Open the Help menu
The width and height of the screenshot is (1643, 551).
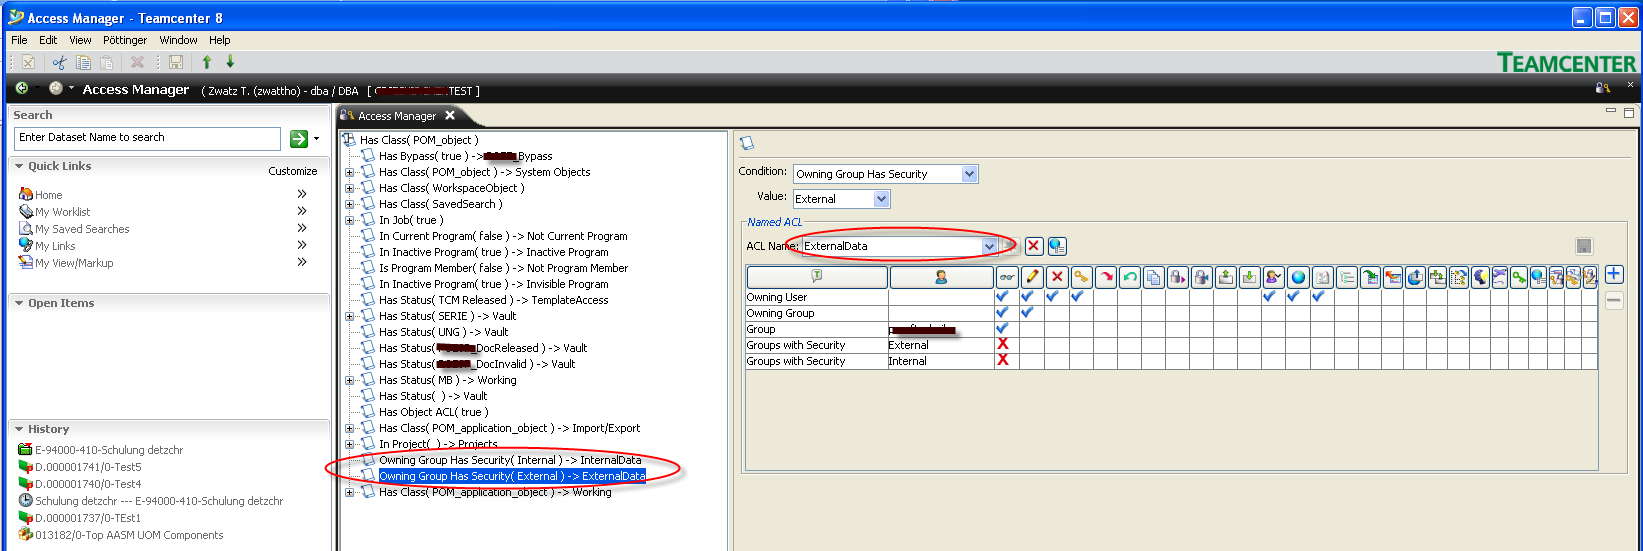tap(220, 40)
